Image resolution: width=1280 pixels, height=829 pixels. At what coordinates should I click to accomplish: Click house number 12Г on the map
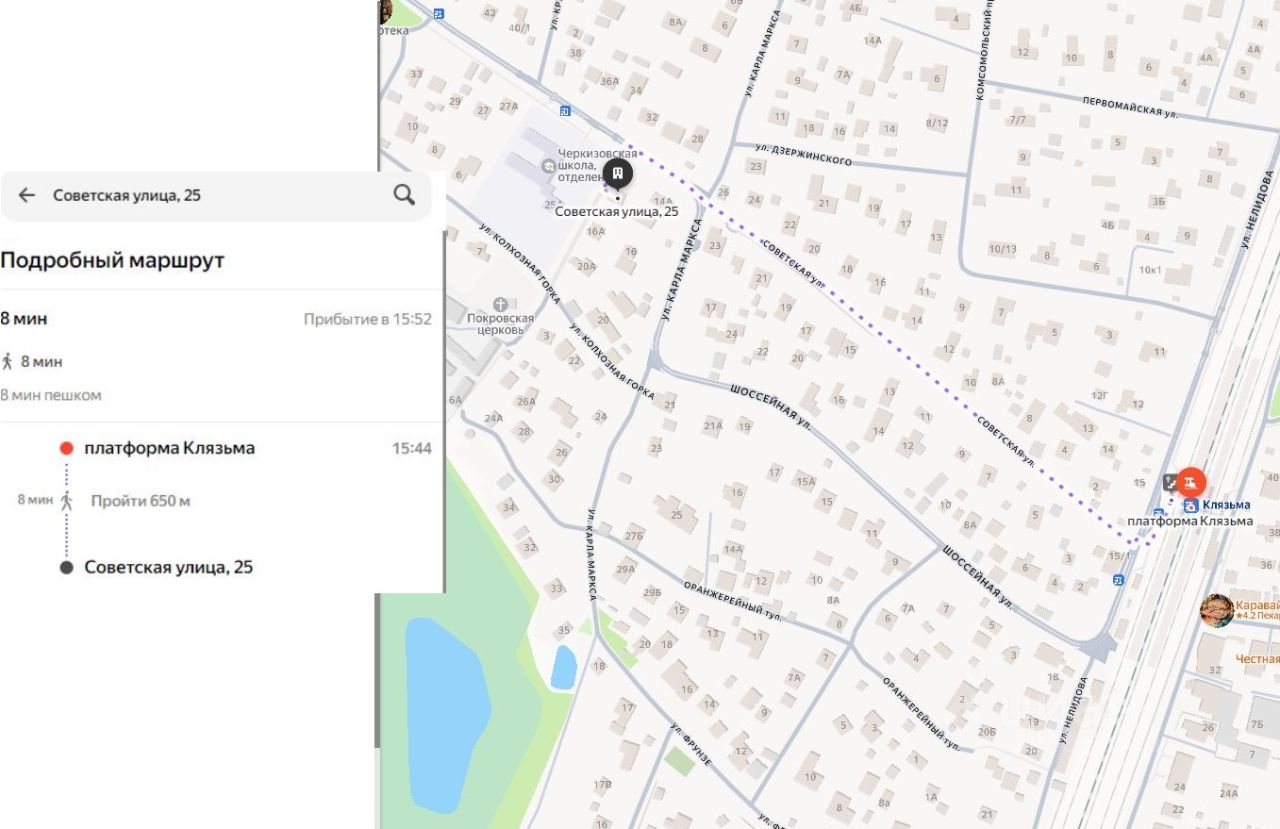[x=1100, y=396]
